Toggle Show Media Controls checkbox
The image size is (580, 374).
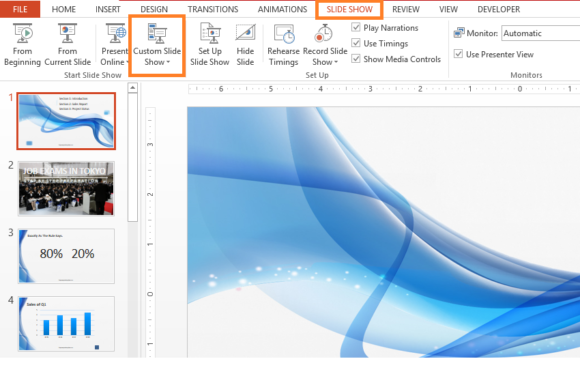pyautogui.click(x=356, y=59)
